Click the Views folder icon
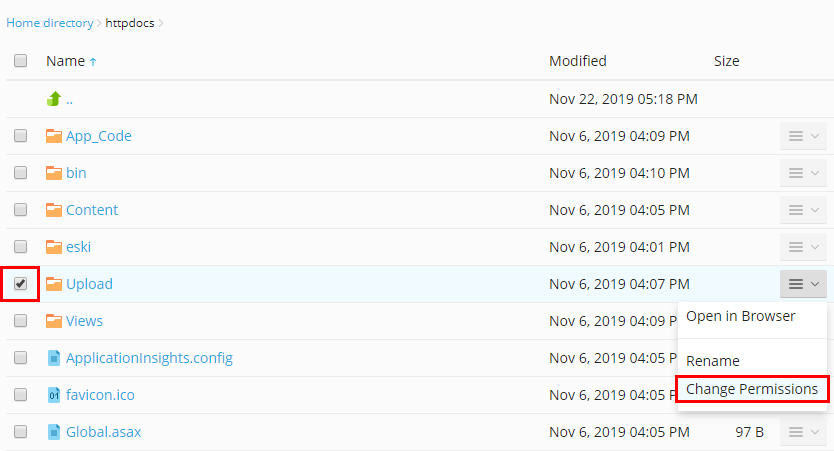The height and width of the screenshot is (451, 834). click(x=54, y=321)
